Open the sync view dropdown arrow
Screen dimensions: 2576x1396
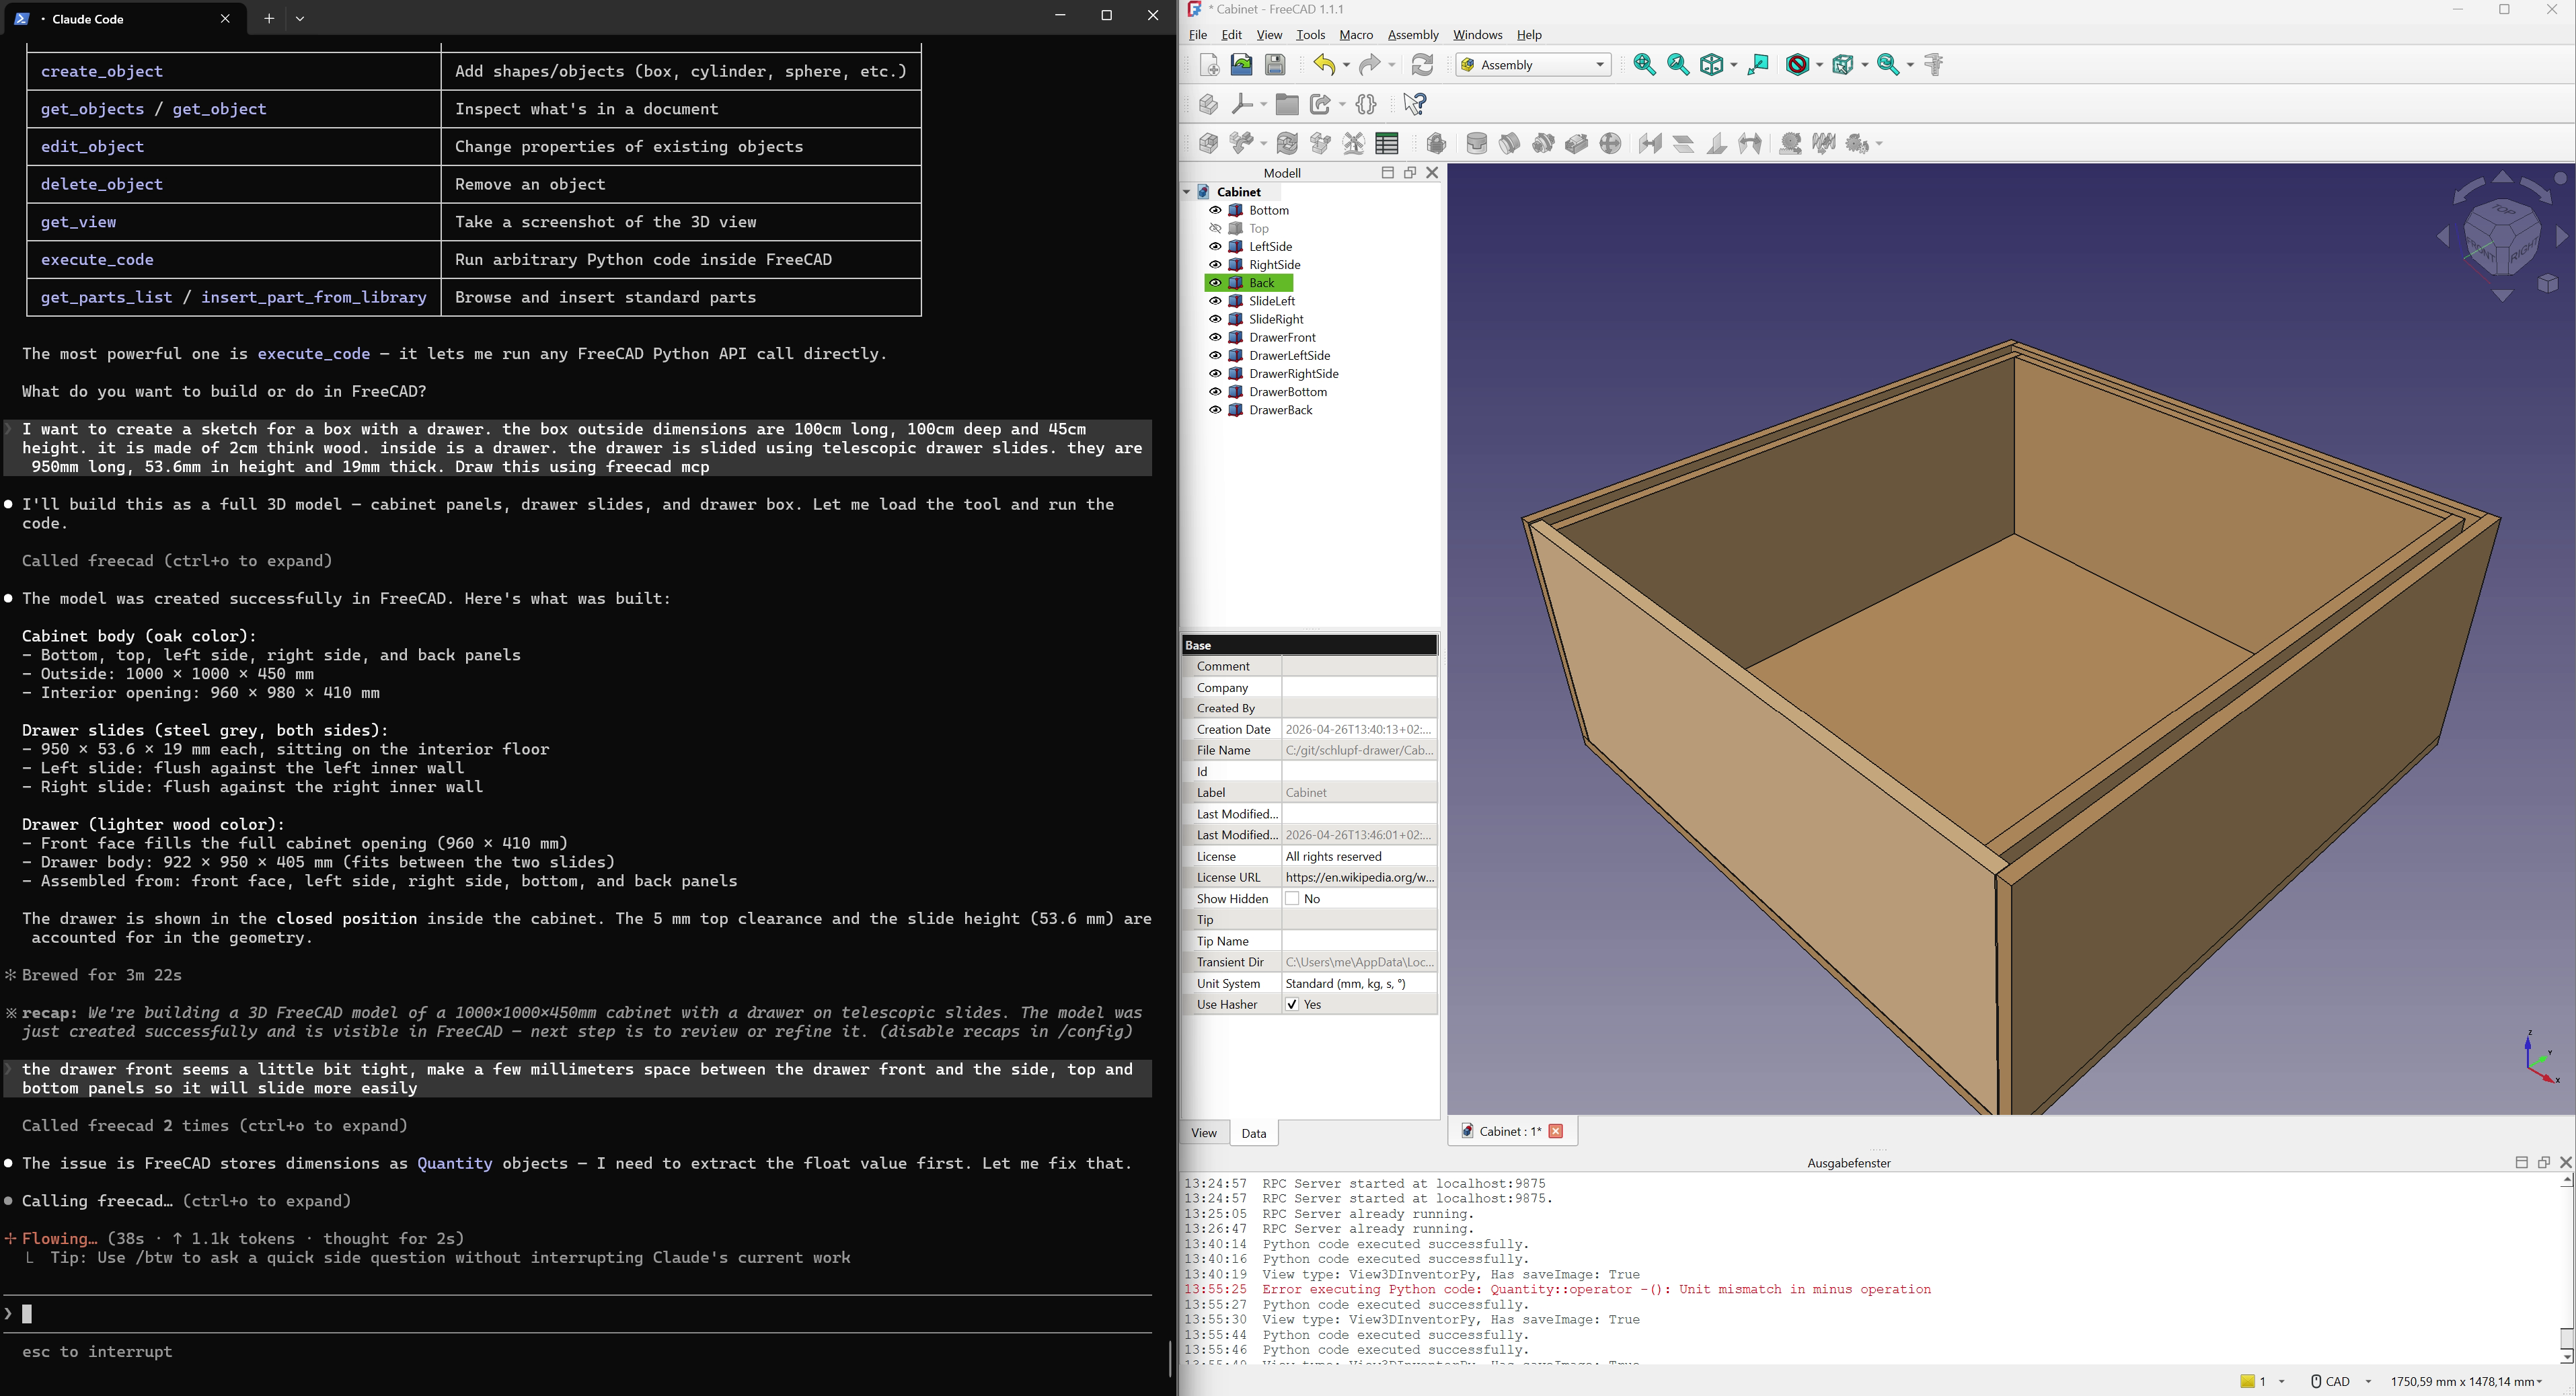pyautogui.click(x=1910, y=66)
